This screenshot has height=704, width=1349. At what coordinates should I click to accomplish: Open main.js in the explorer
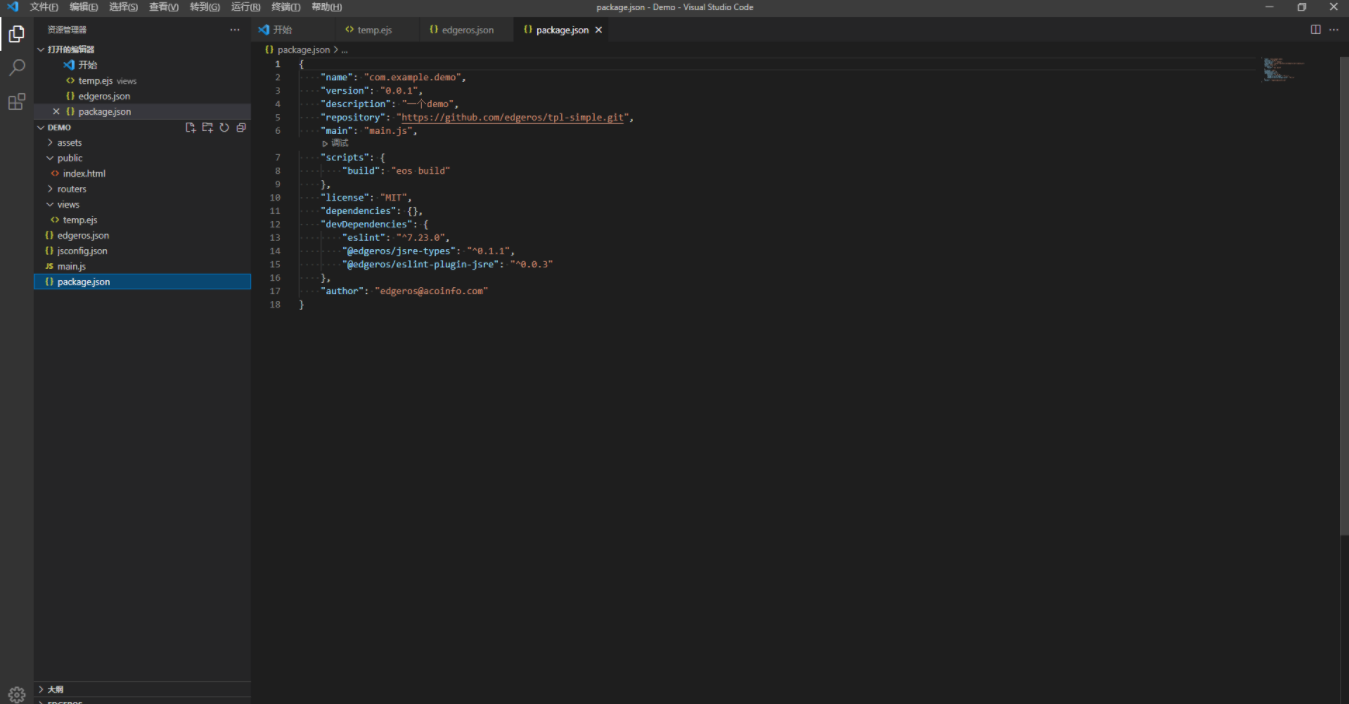click(x=142, y=266)
